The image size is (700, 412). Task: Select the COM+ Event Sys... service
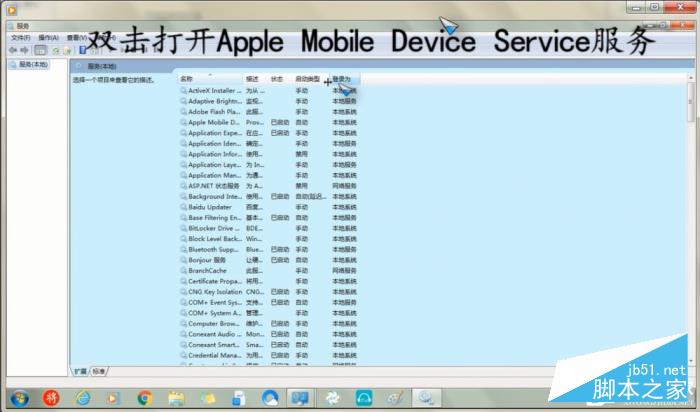(x=268, y=302)
